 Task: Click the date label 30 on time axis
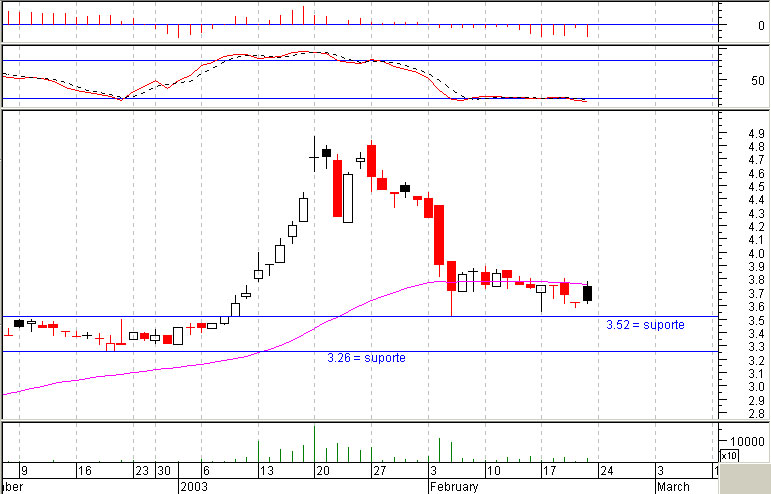(164, 471)
